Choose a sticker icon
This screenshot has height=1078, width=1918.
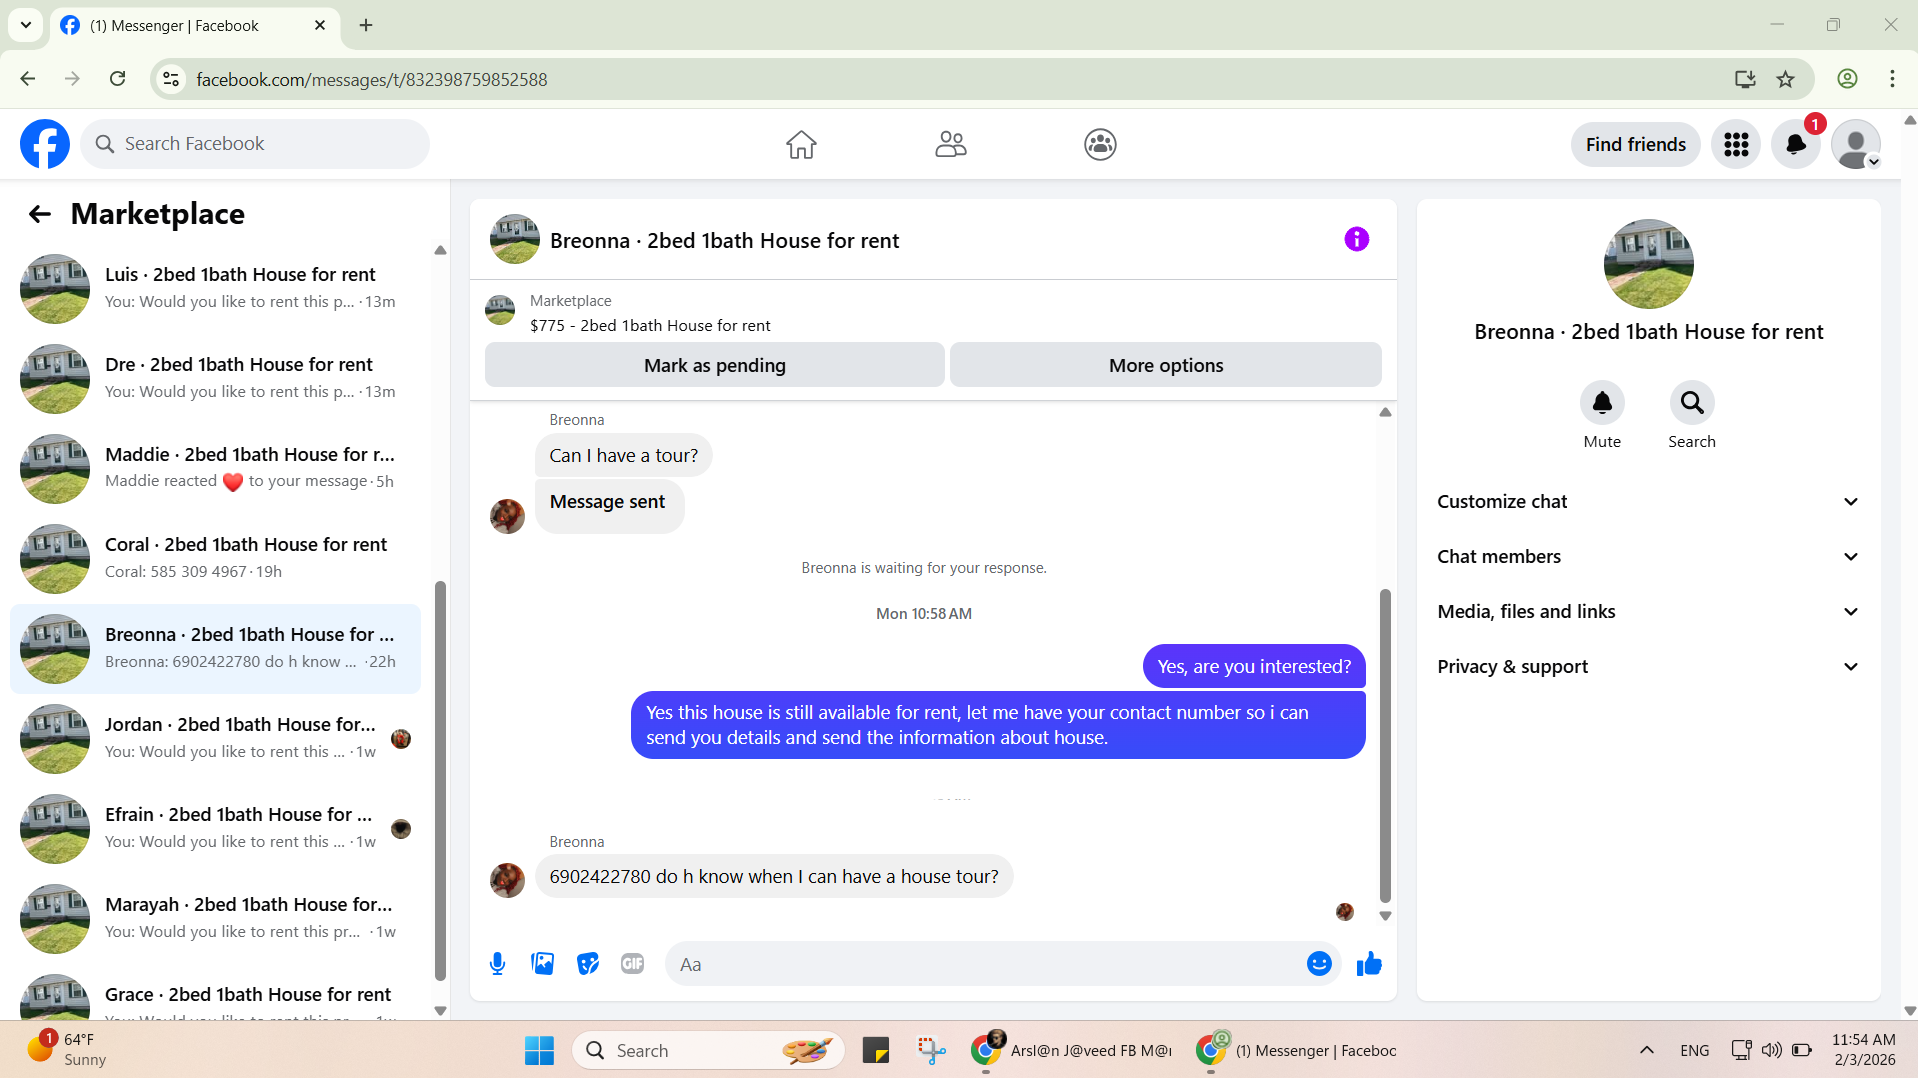point(588,964)
